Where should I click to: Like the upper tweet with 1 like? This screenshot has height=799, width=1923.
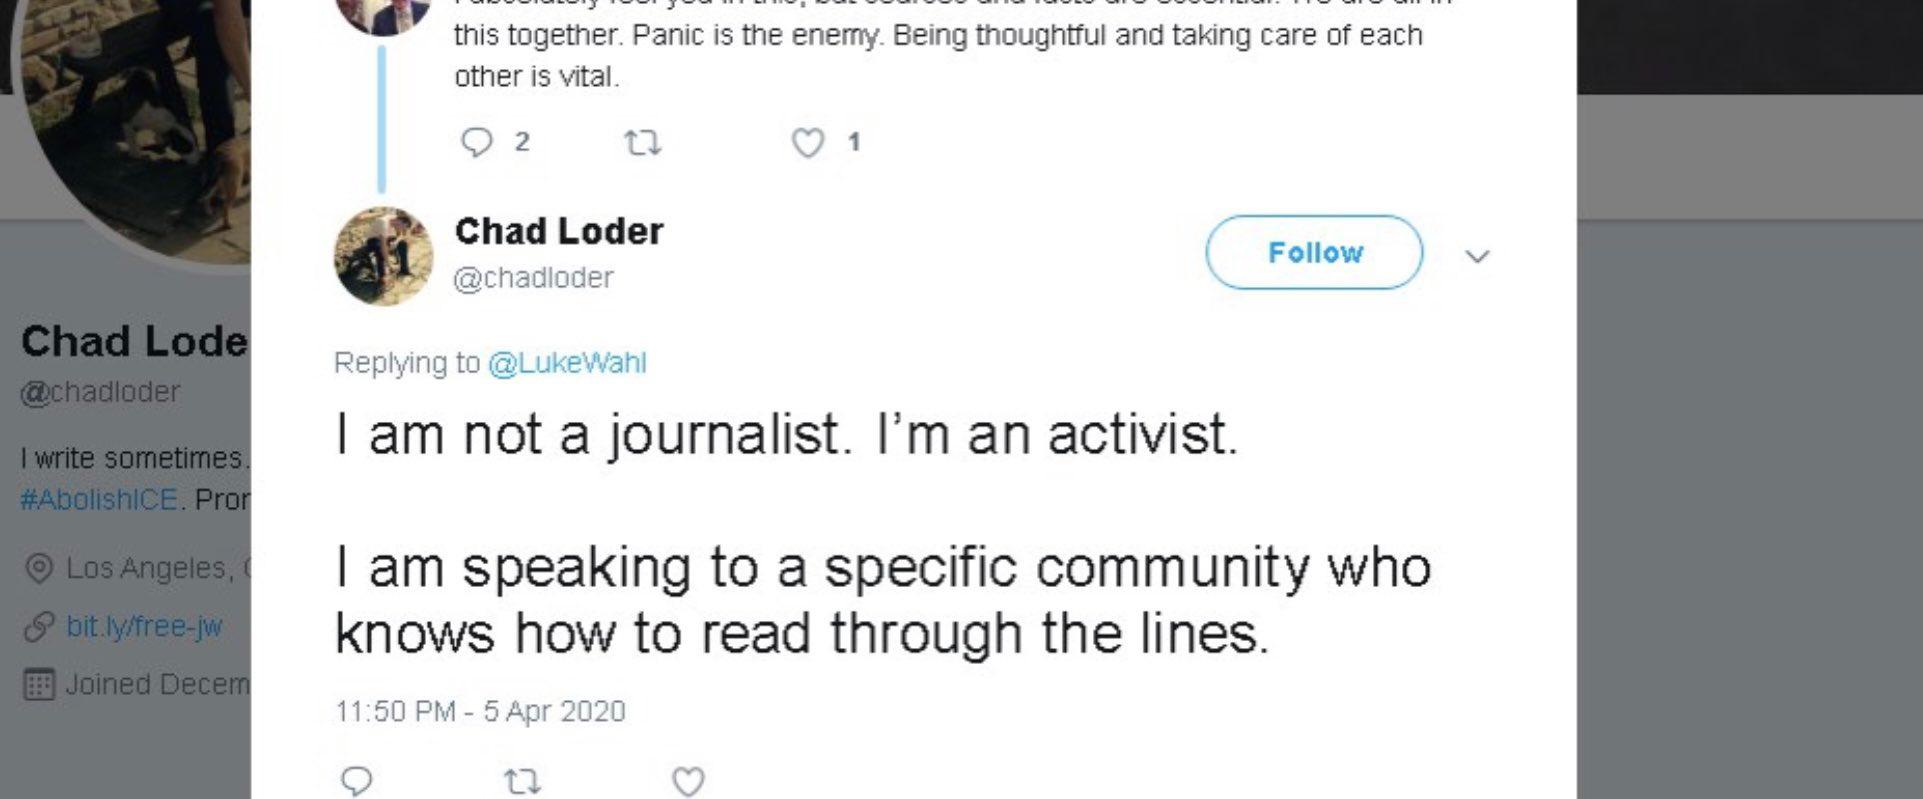pyautogui.click(x=807, y=144)
